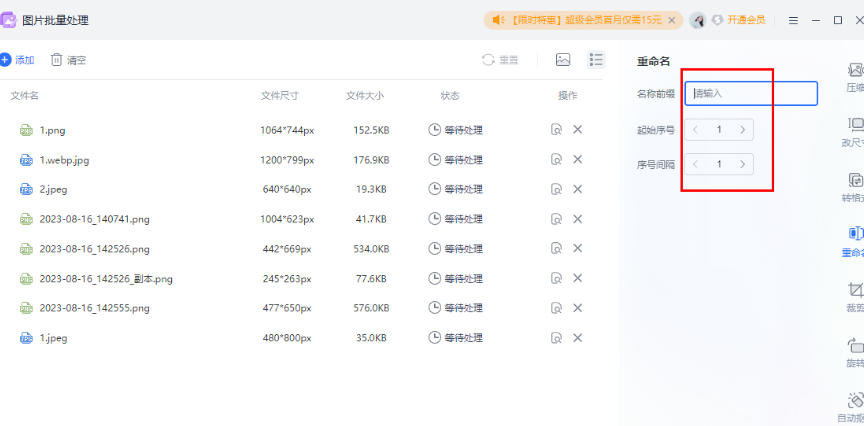Click 清空 to clear the file list
864x426 pixels.
68,60
